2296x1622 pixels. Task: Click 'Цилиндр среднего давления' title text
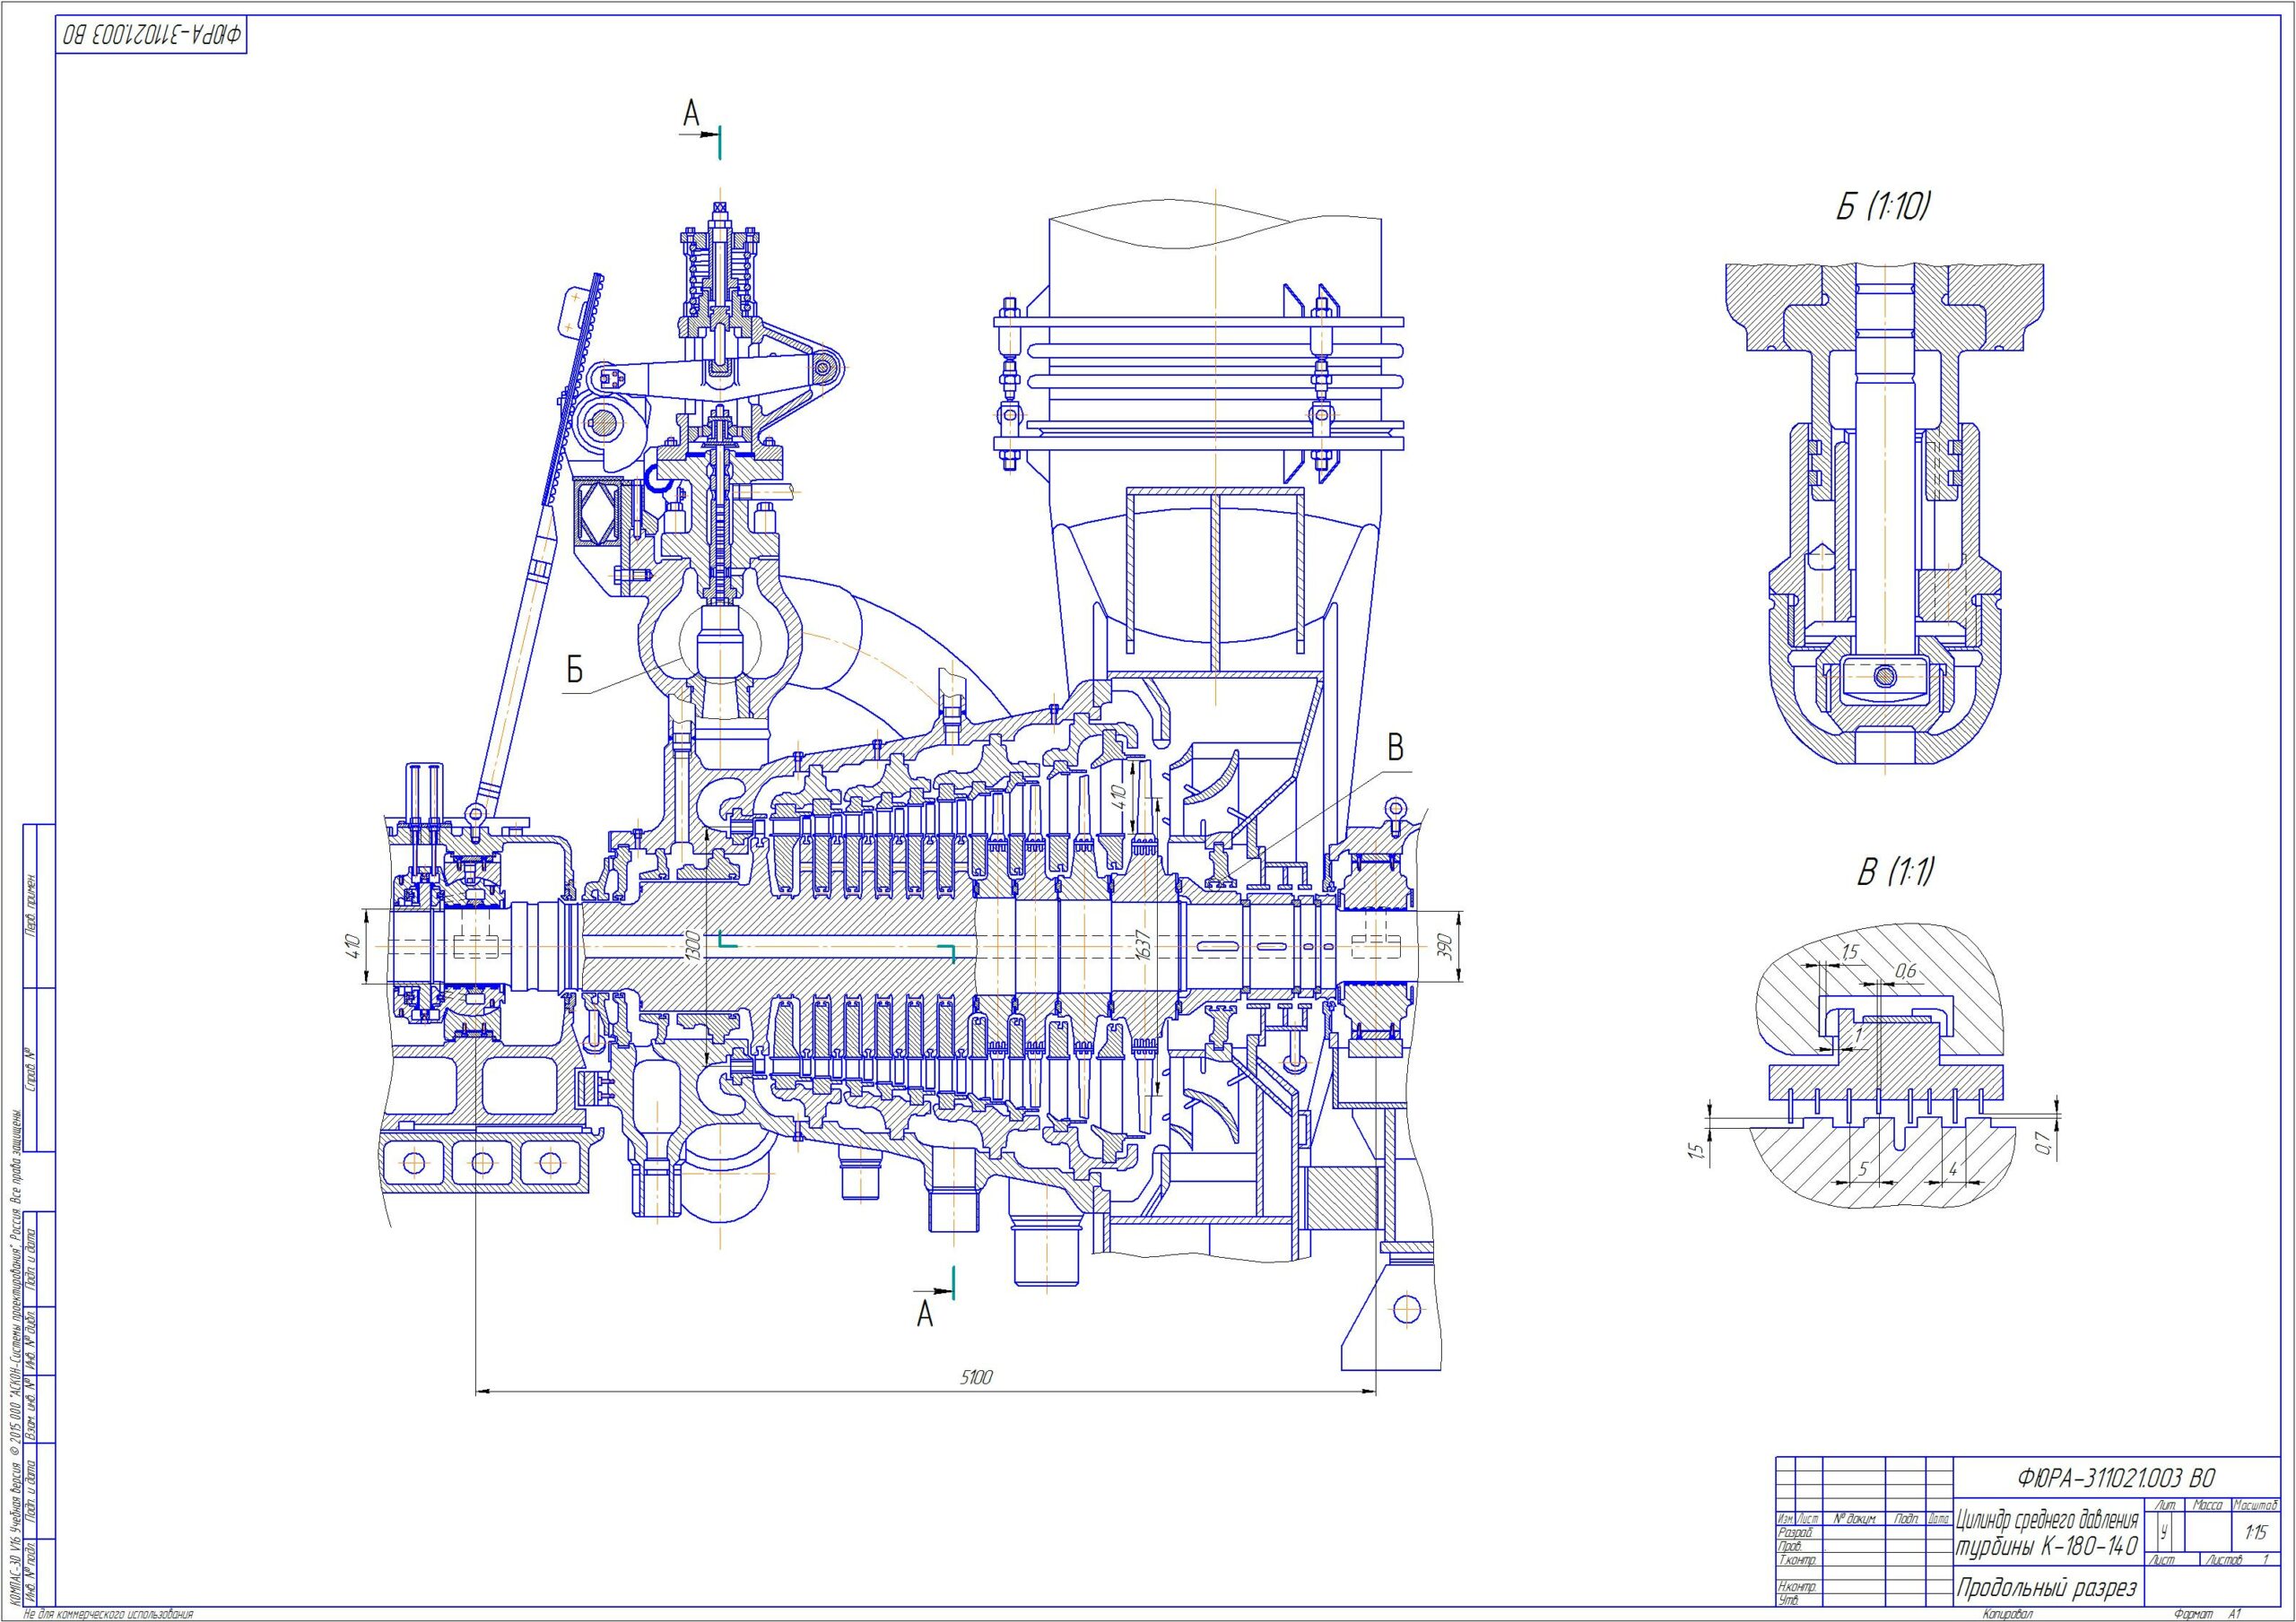[2047, 1521]
